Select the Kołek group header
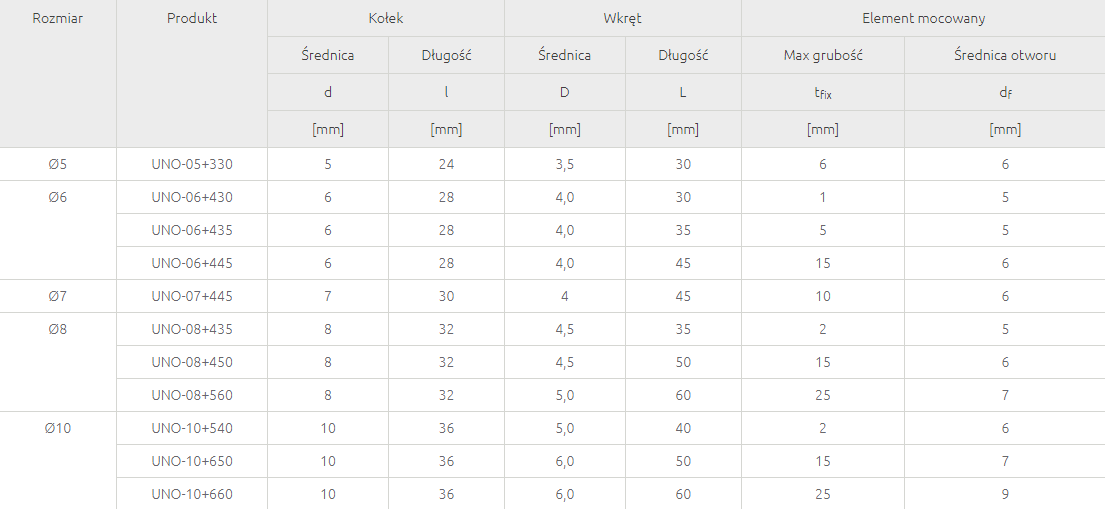Screen dimensions: 1105x509 coord(386,18)
